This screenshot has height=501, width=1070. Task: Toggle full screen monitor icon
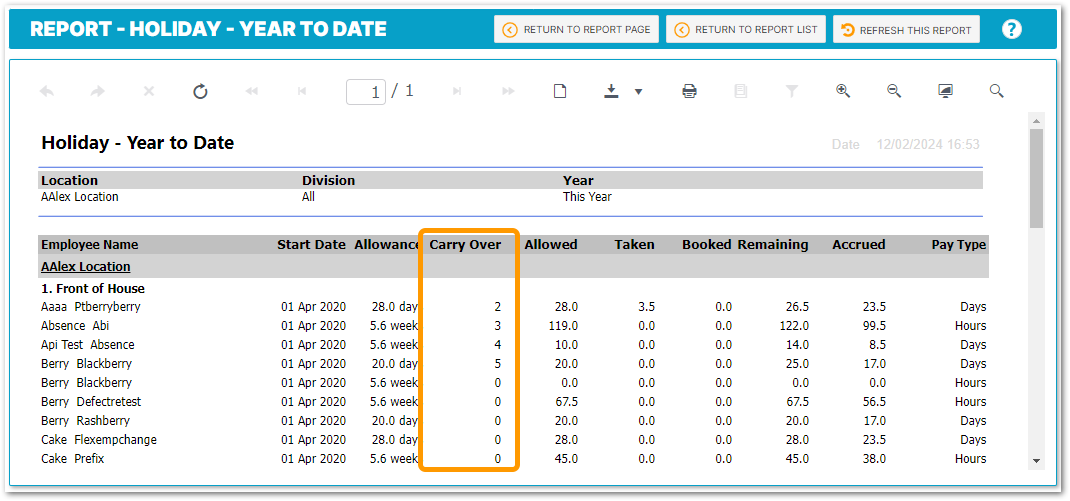point(945,91)
